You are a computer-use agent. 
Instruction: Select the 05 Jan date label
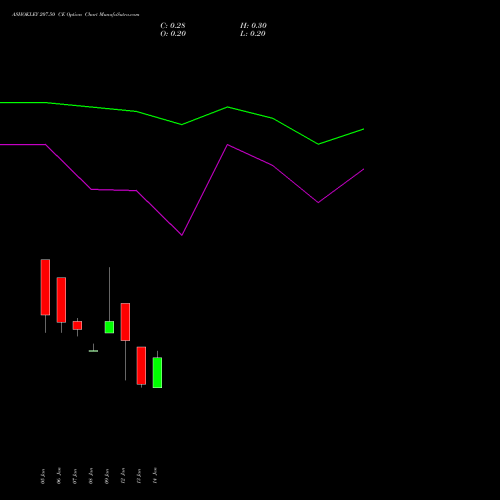[x=43, y=476]
